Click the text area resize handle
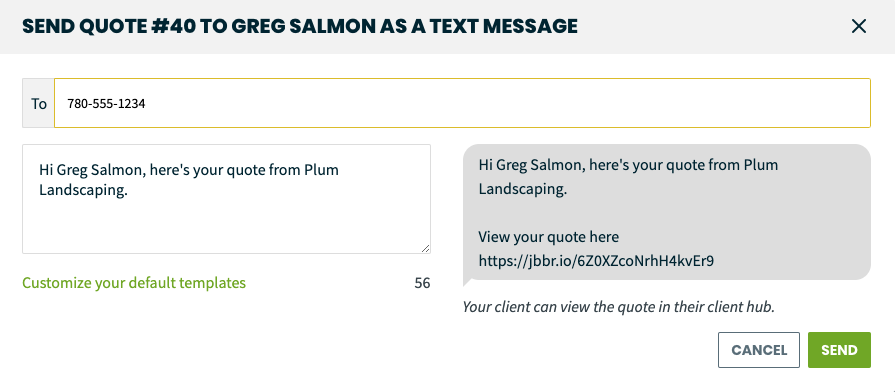This screenshot has height=392, width=895. (x=426, y=248)
